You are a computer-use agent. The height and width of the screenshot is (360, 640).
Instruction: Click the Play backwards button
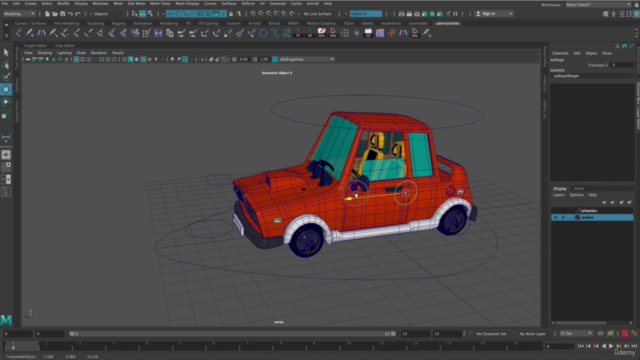[x=604, y=346]
